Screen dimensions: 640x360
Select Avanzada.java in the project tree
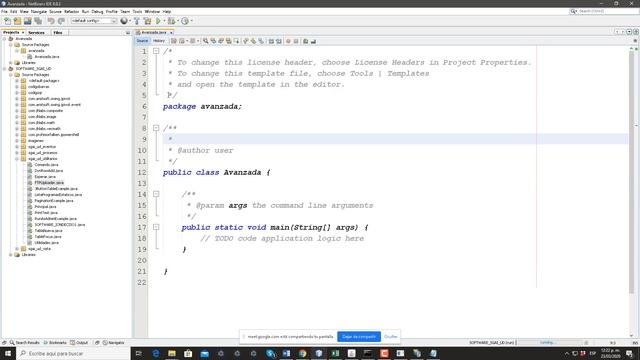tap(47, 57)
